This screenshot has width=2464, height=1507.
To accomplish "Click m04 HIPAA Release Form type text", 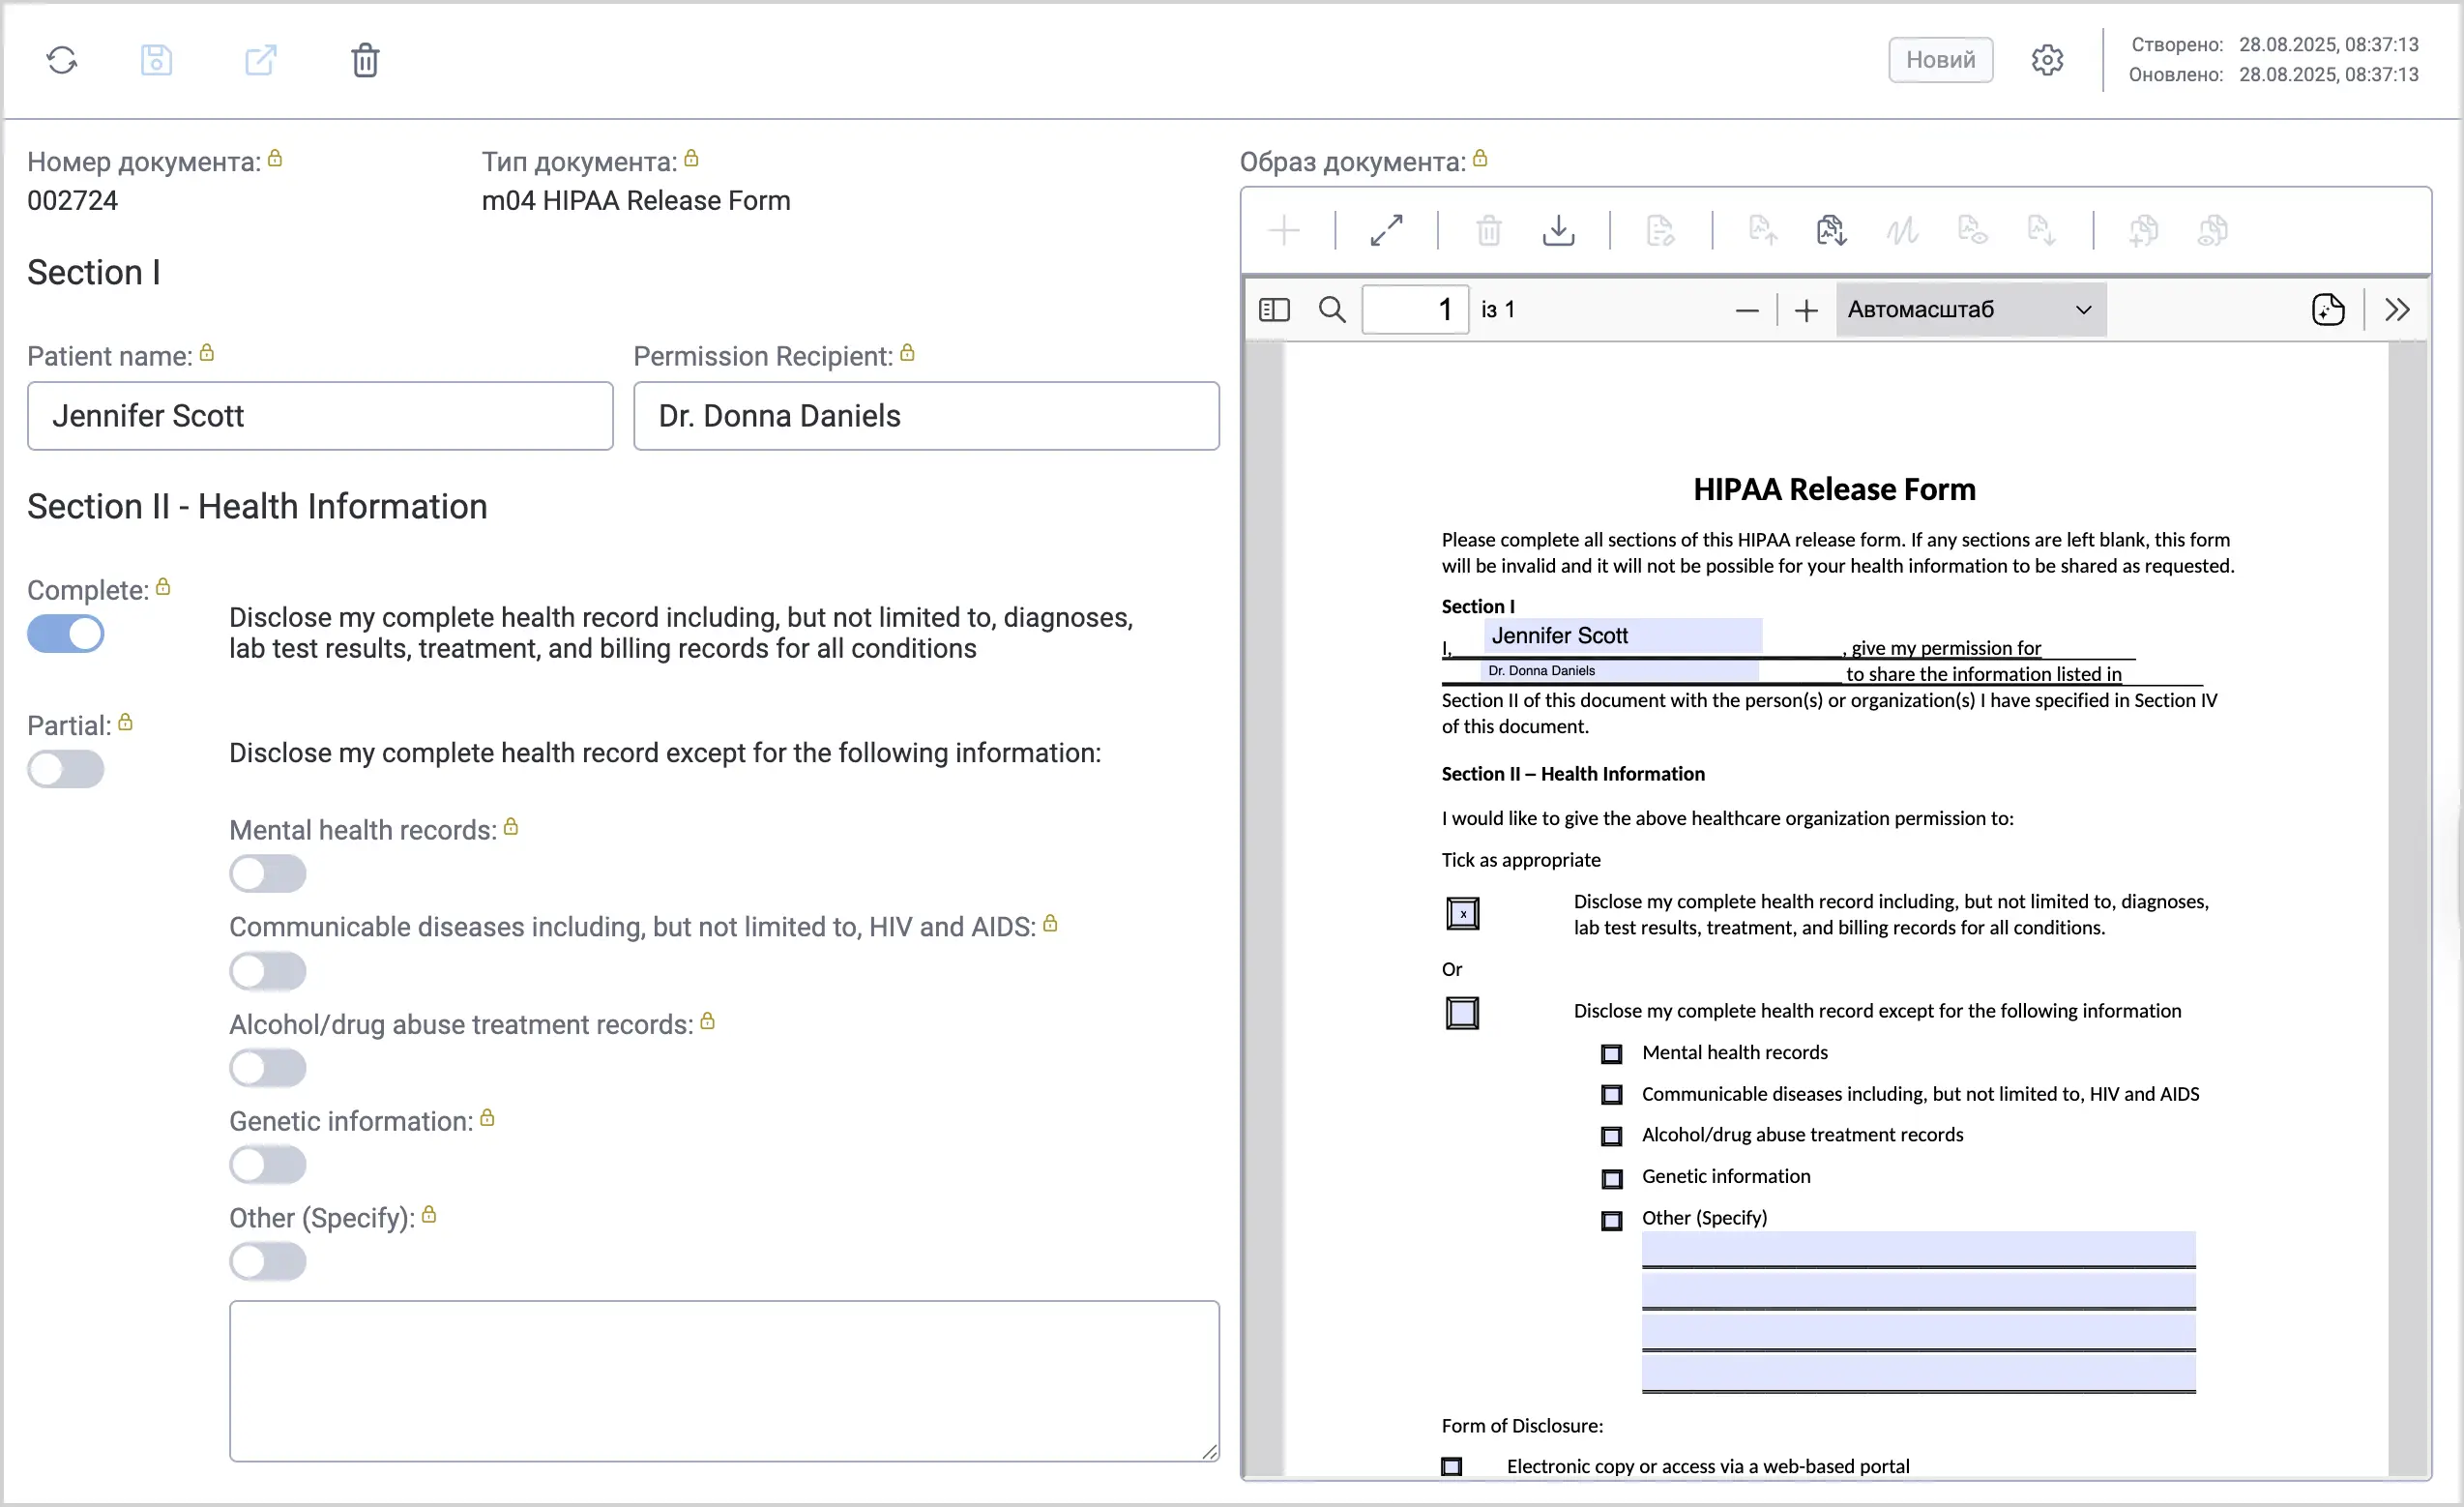I will tap(636, 201).
